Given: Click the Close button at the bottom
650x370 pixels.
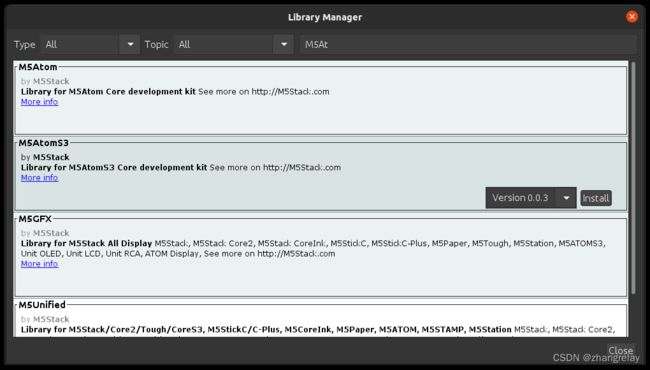Looking at the screenshot, I should coord(621,351).
